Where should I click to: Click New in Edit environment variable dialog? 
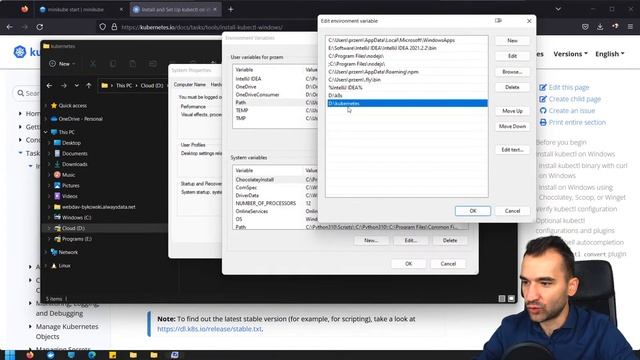[512, 40]
